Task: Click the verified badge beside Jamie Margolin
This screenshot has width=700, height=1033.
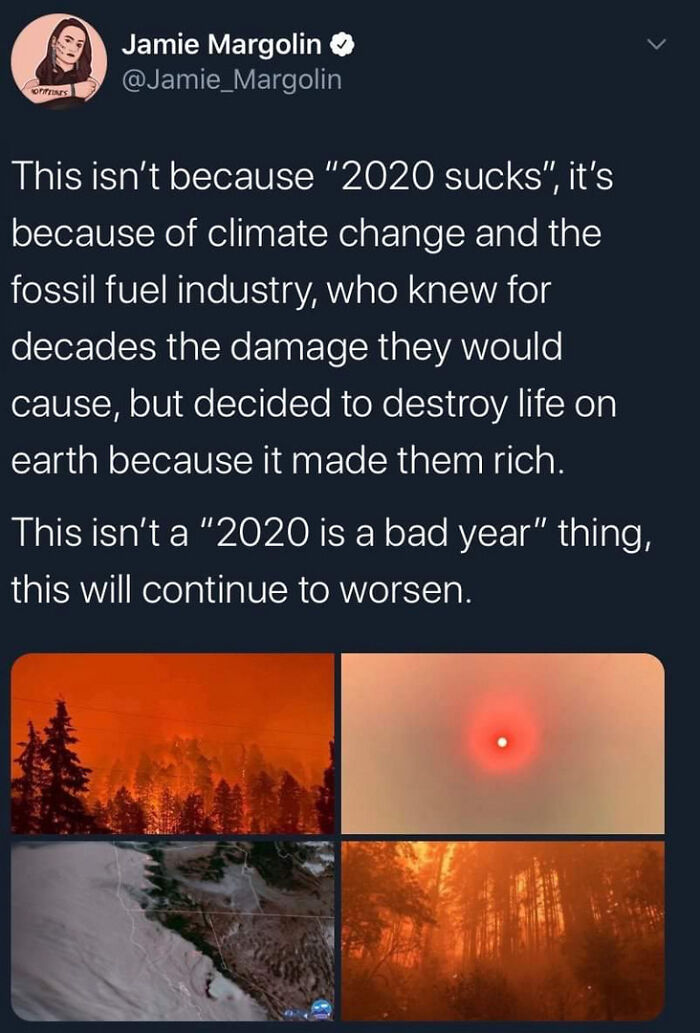Action: [x=341, y=45]
